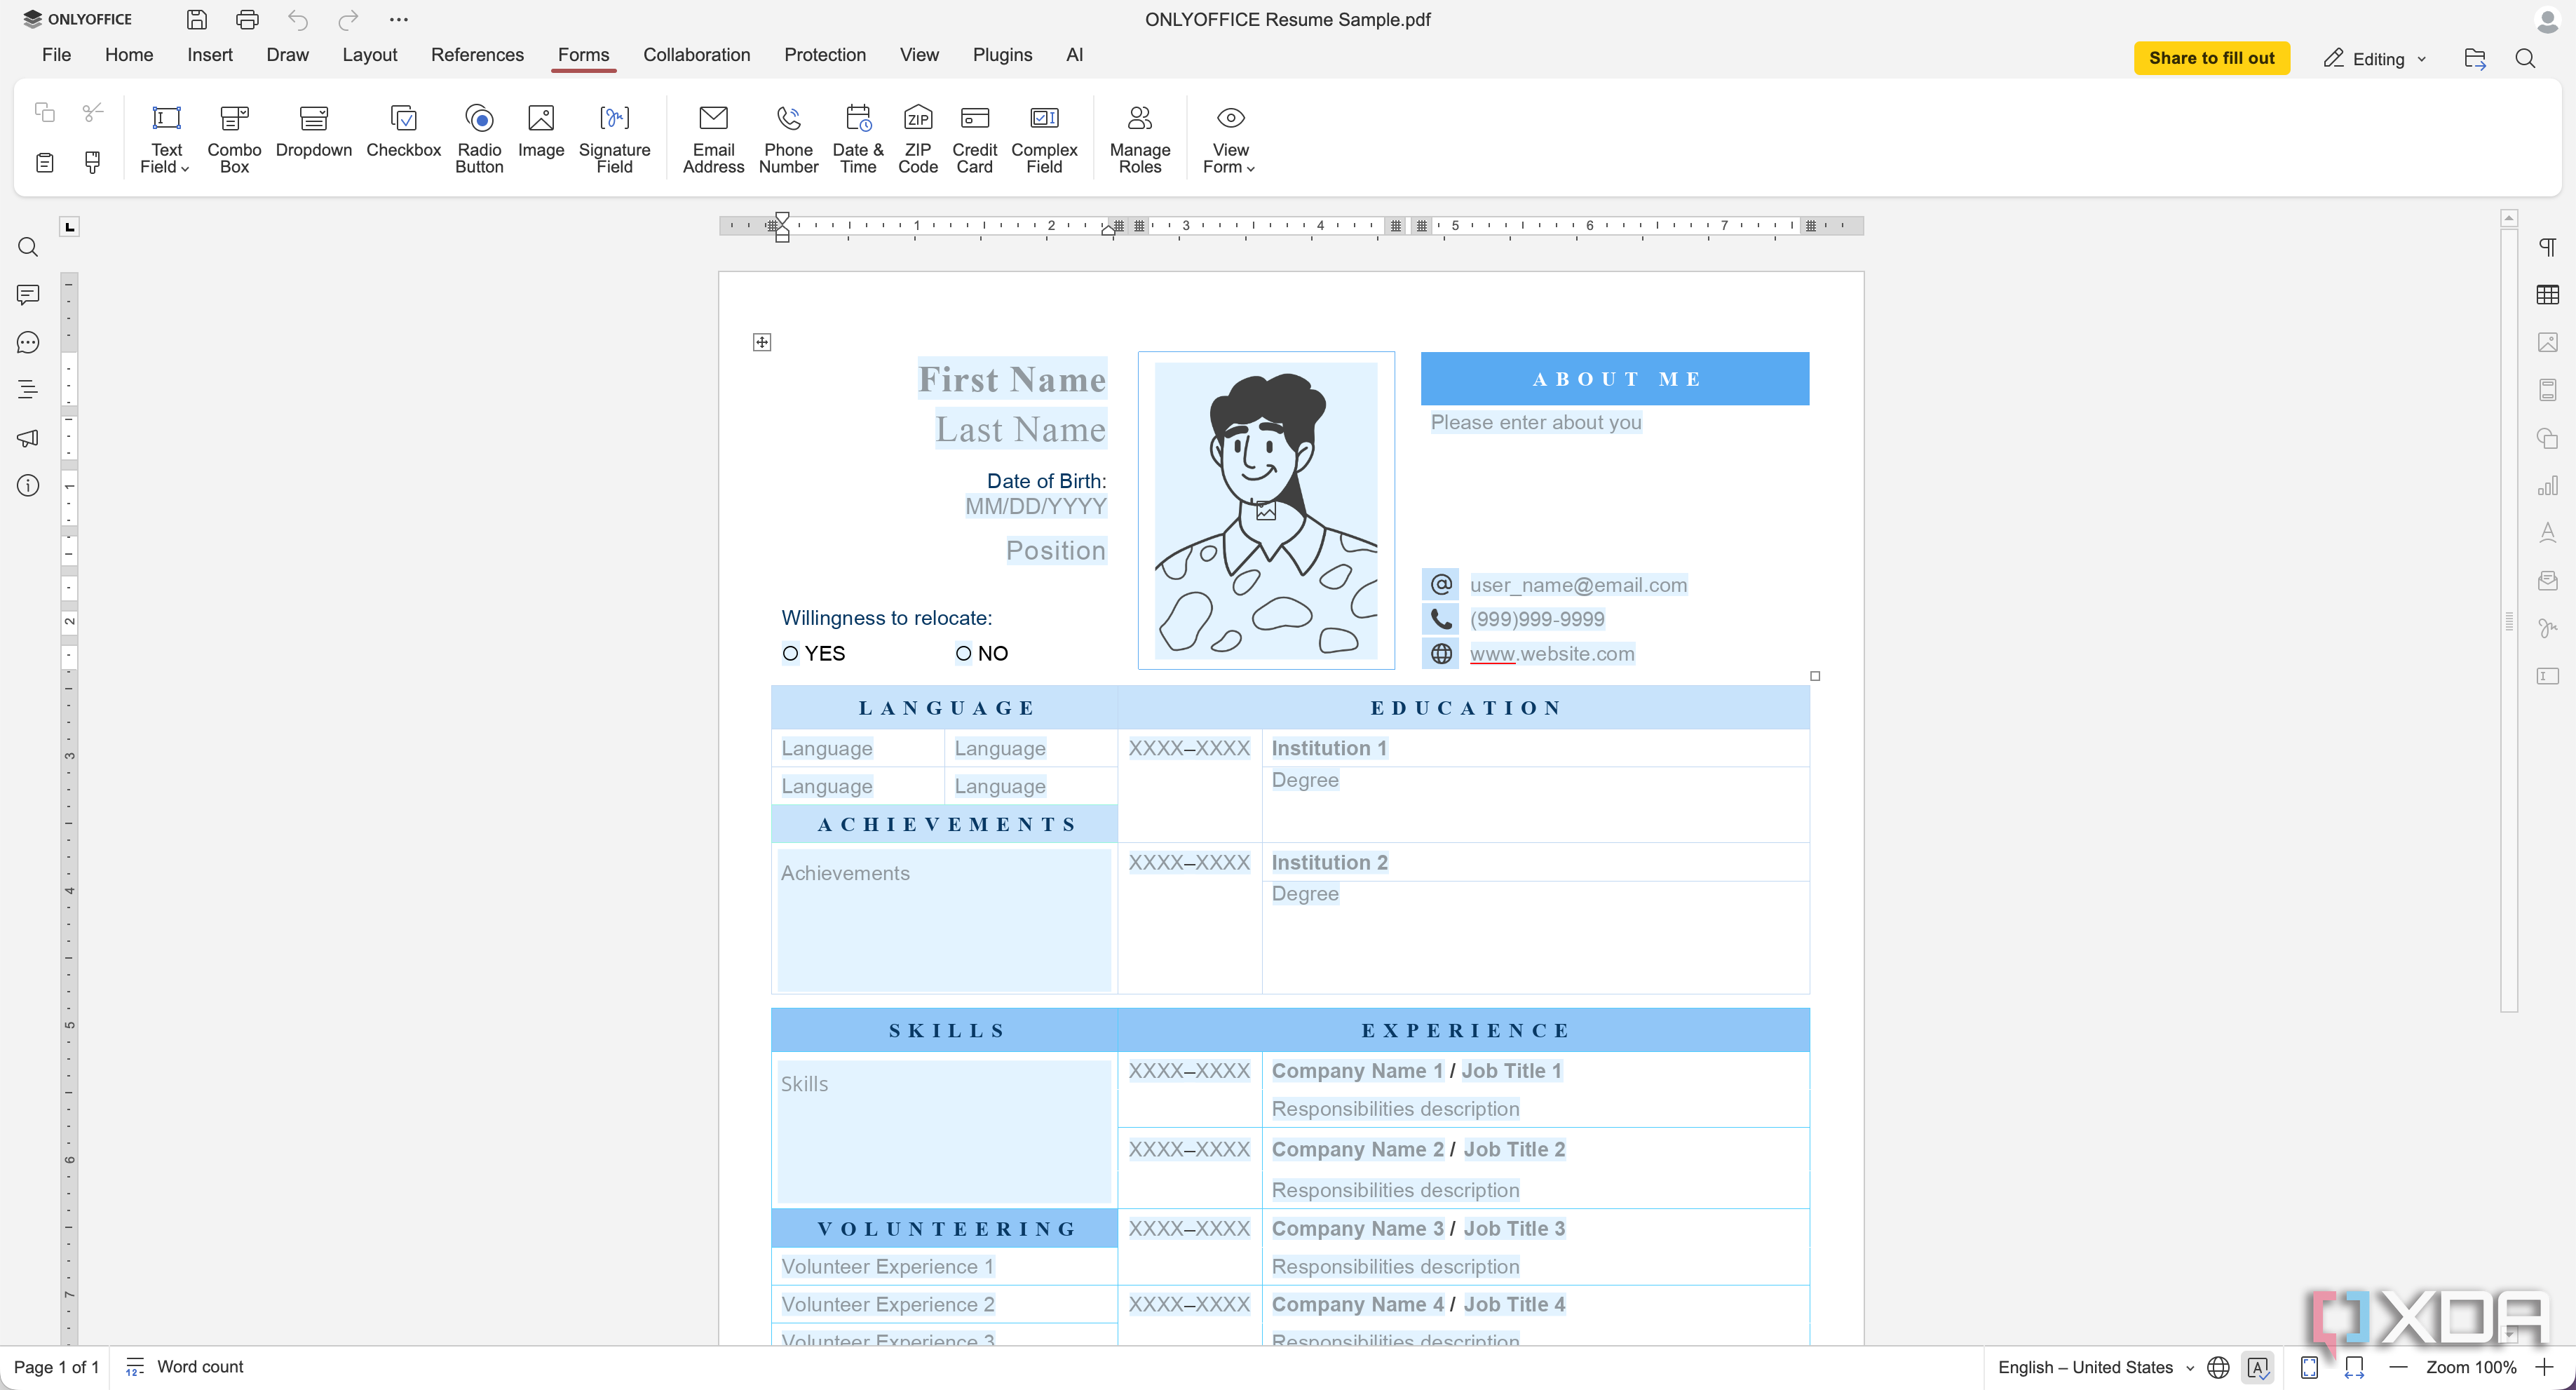Open Word count in status bar

[x=185, y=1367]
